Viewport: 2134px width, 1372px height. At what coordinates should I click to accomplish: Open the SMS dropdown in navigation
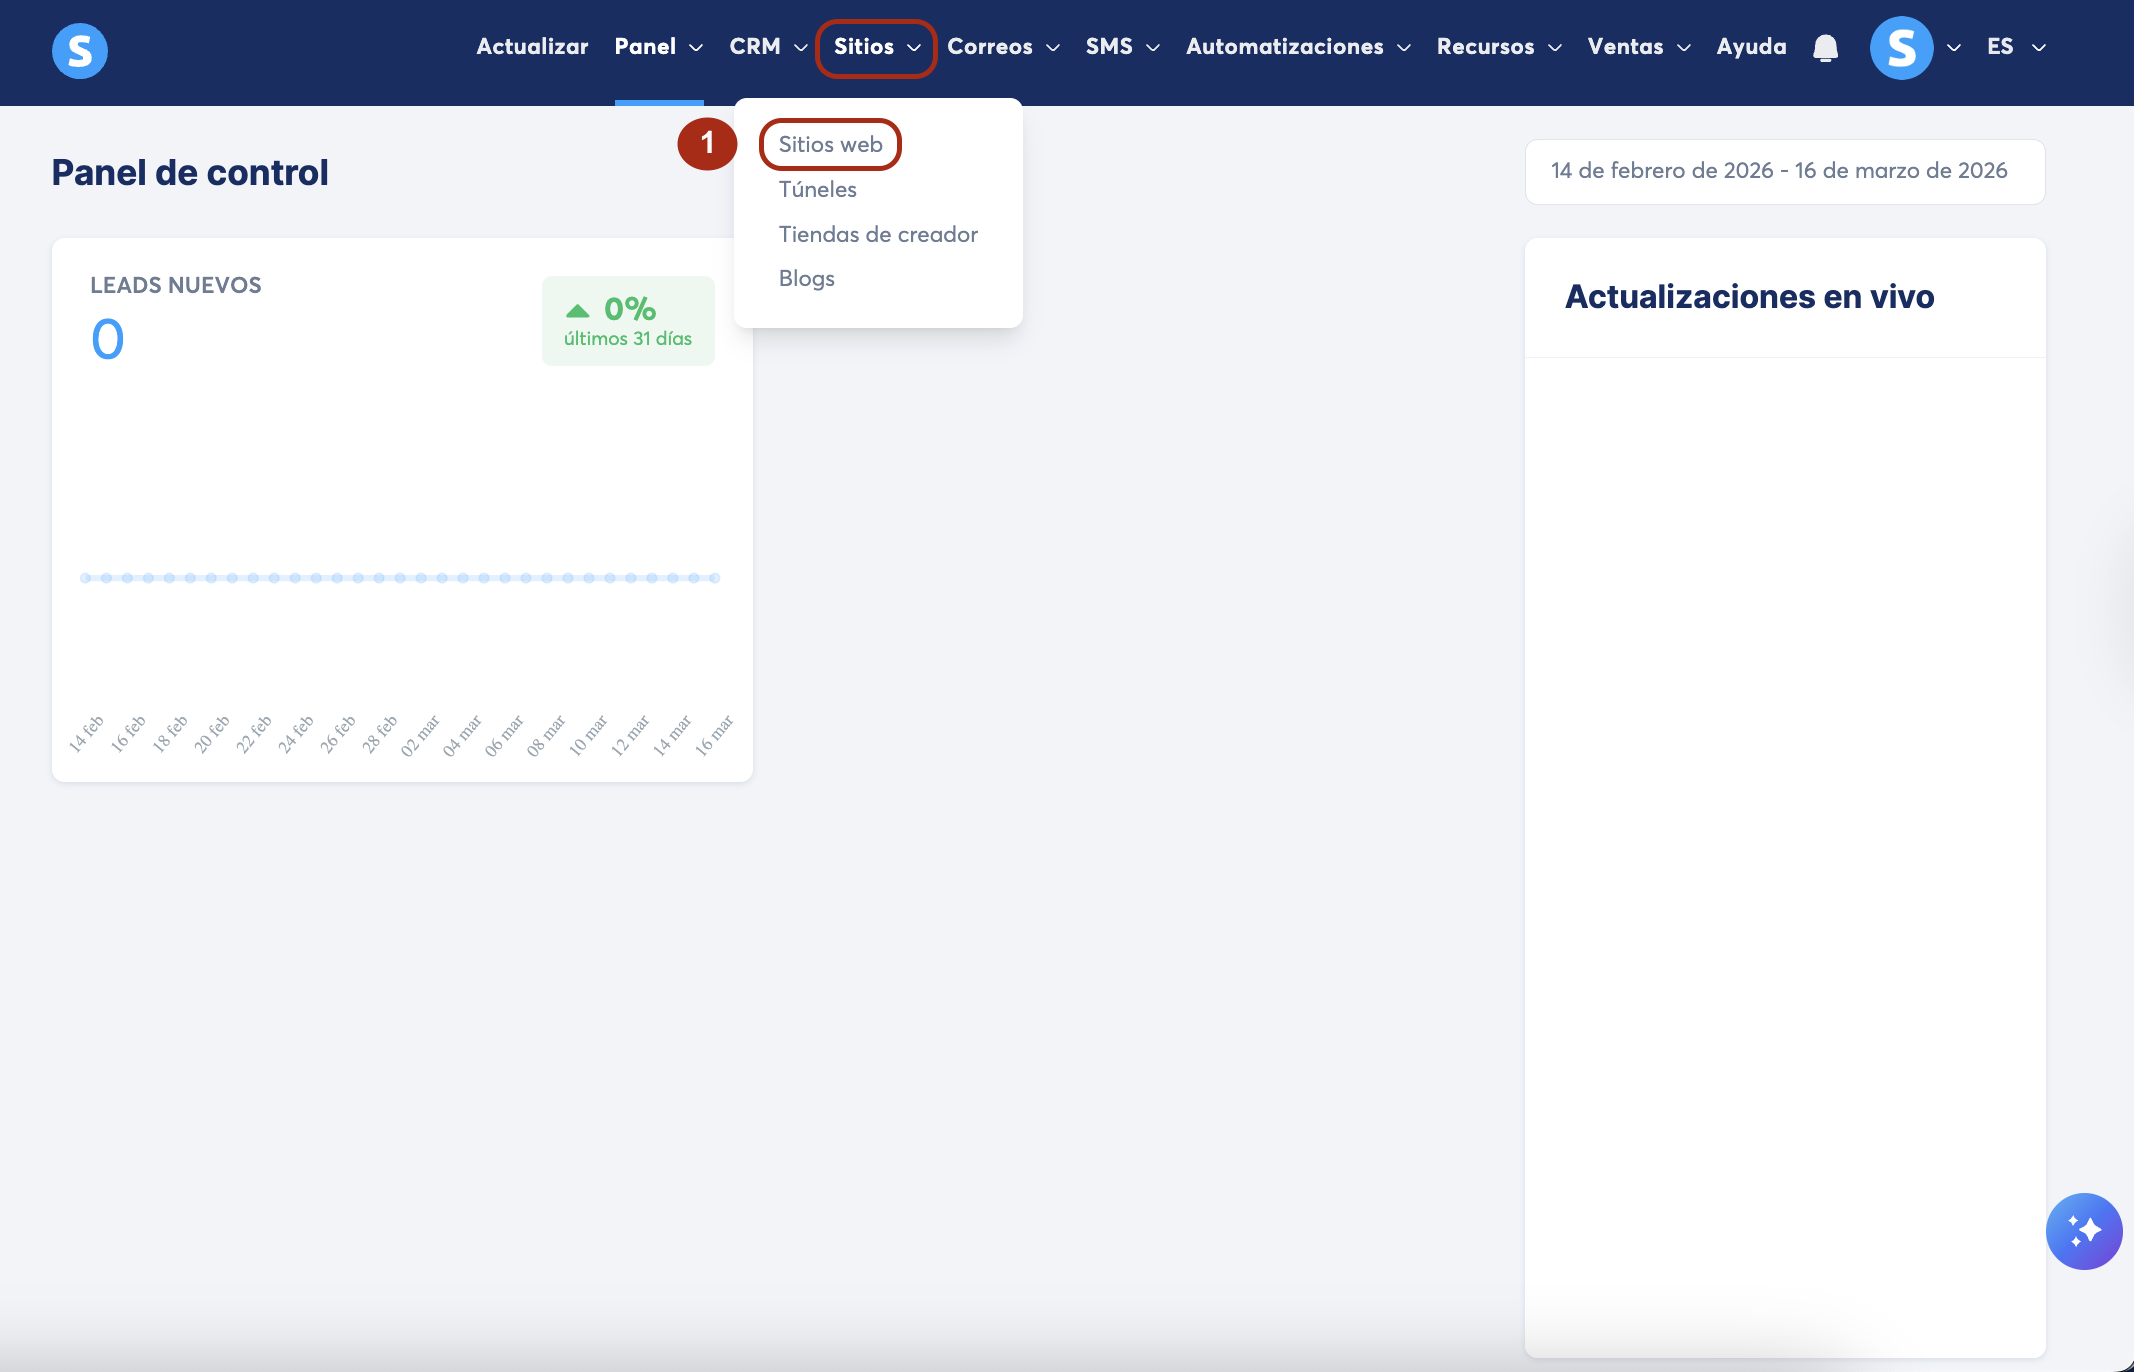point(1122,47)
